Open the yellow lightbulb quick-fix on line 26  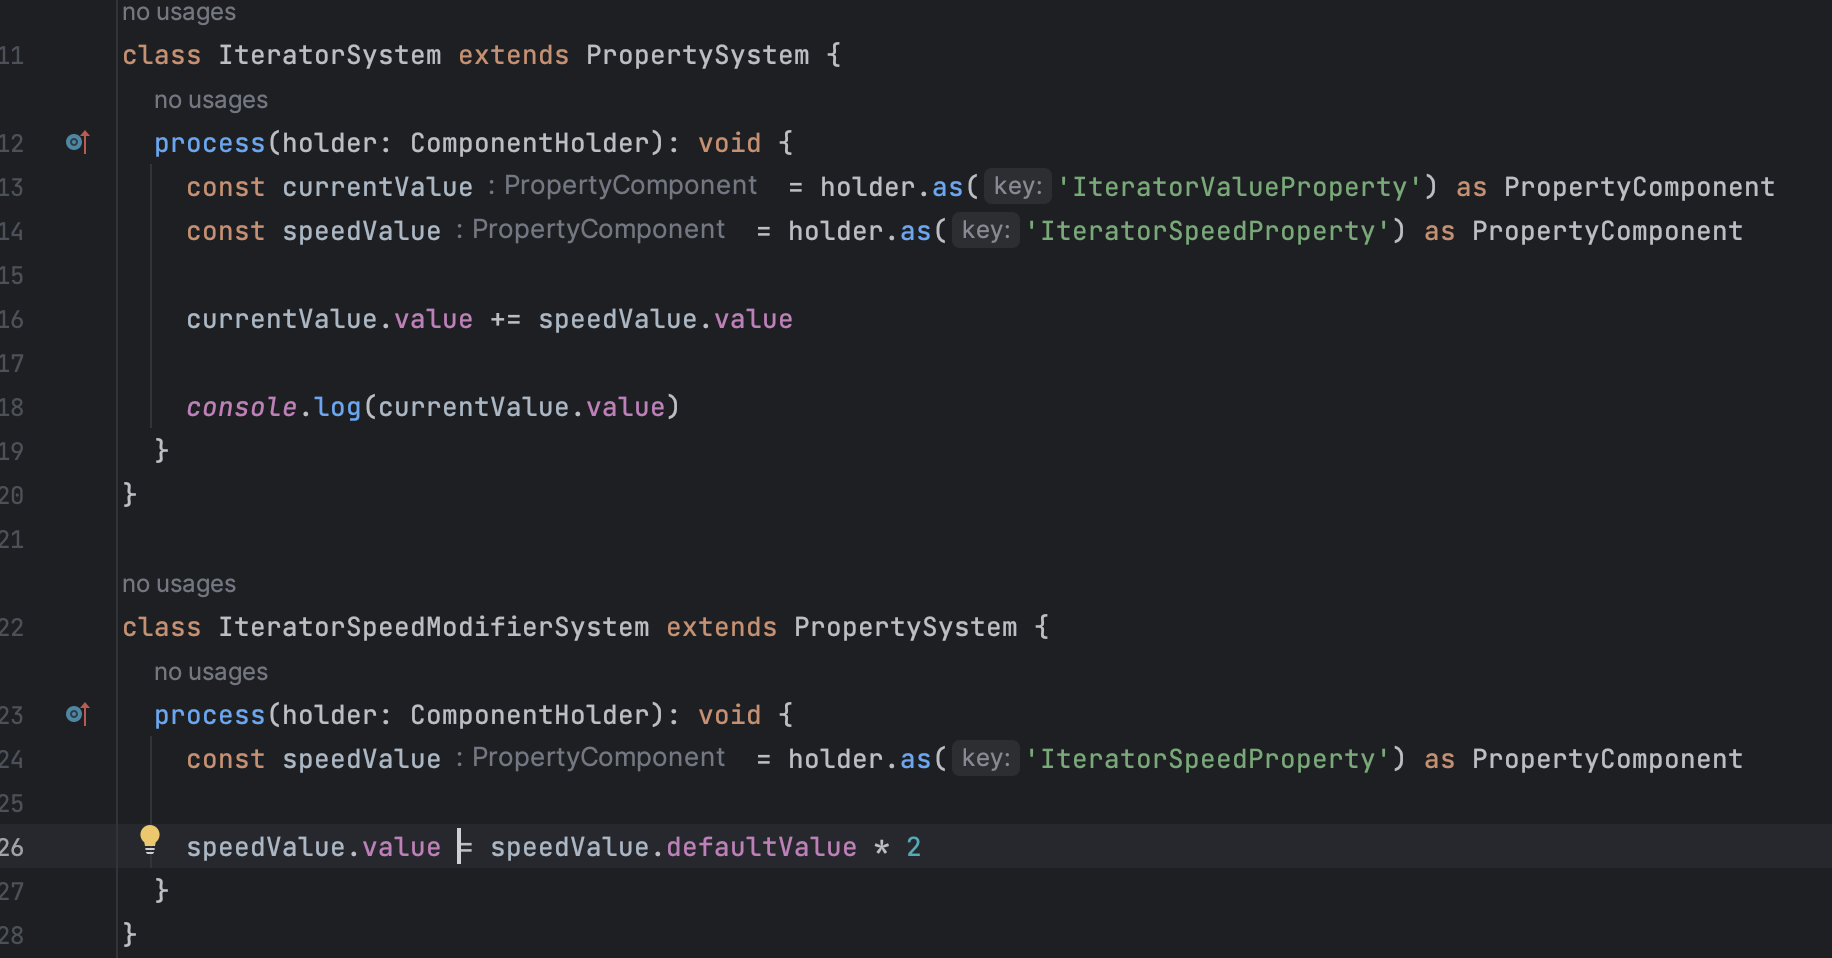(x=150, y=840)
